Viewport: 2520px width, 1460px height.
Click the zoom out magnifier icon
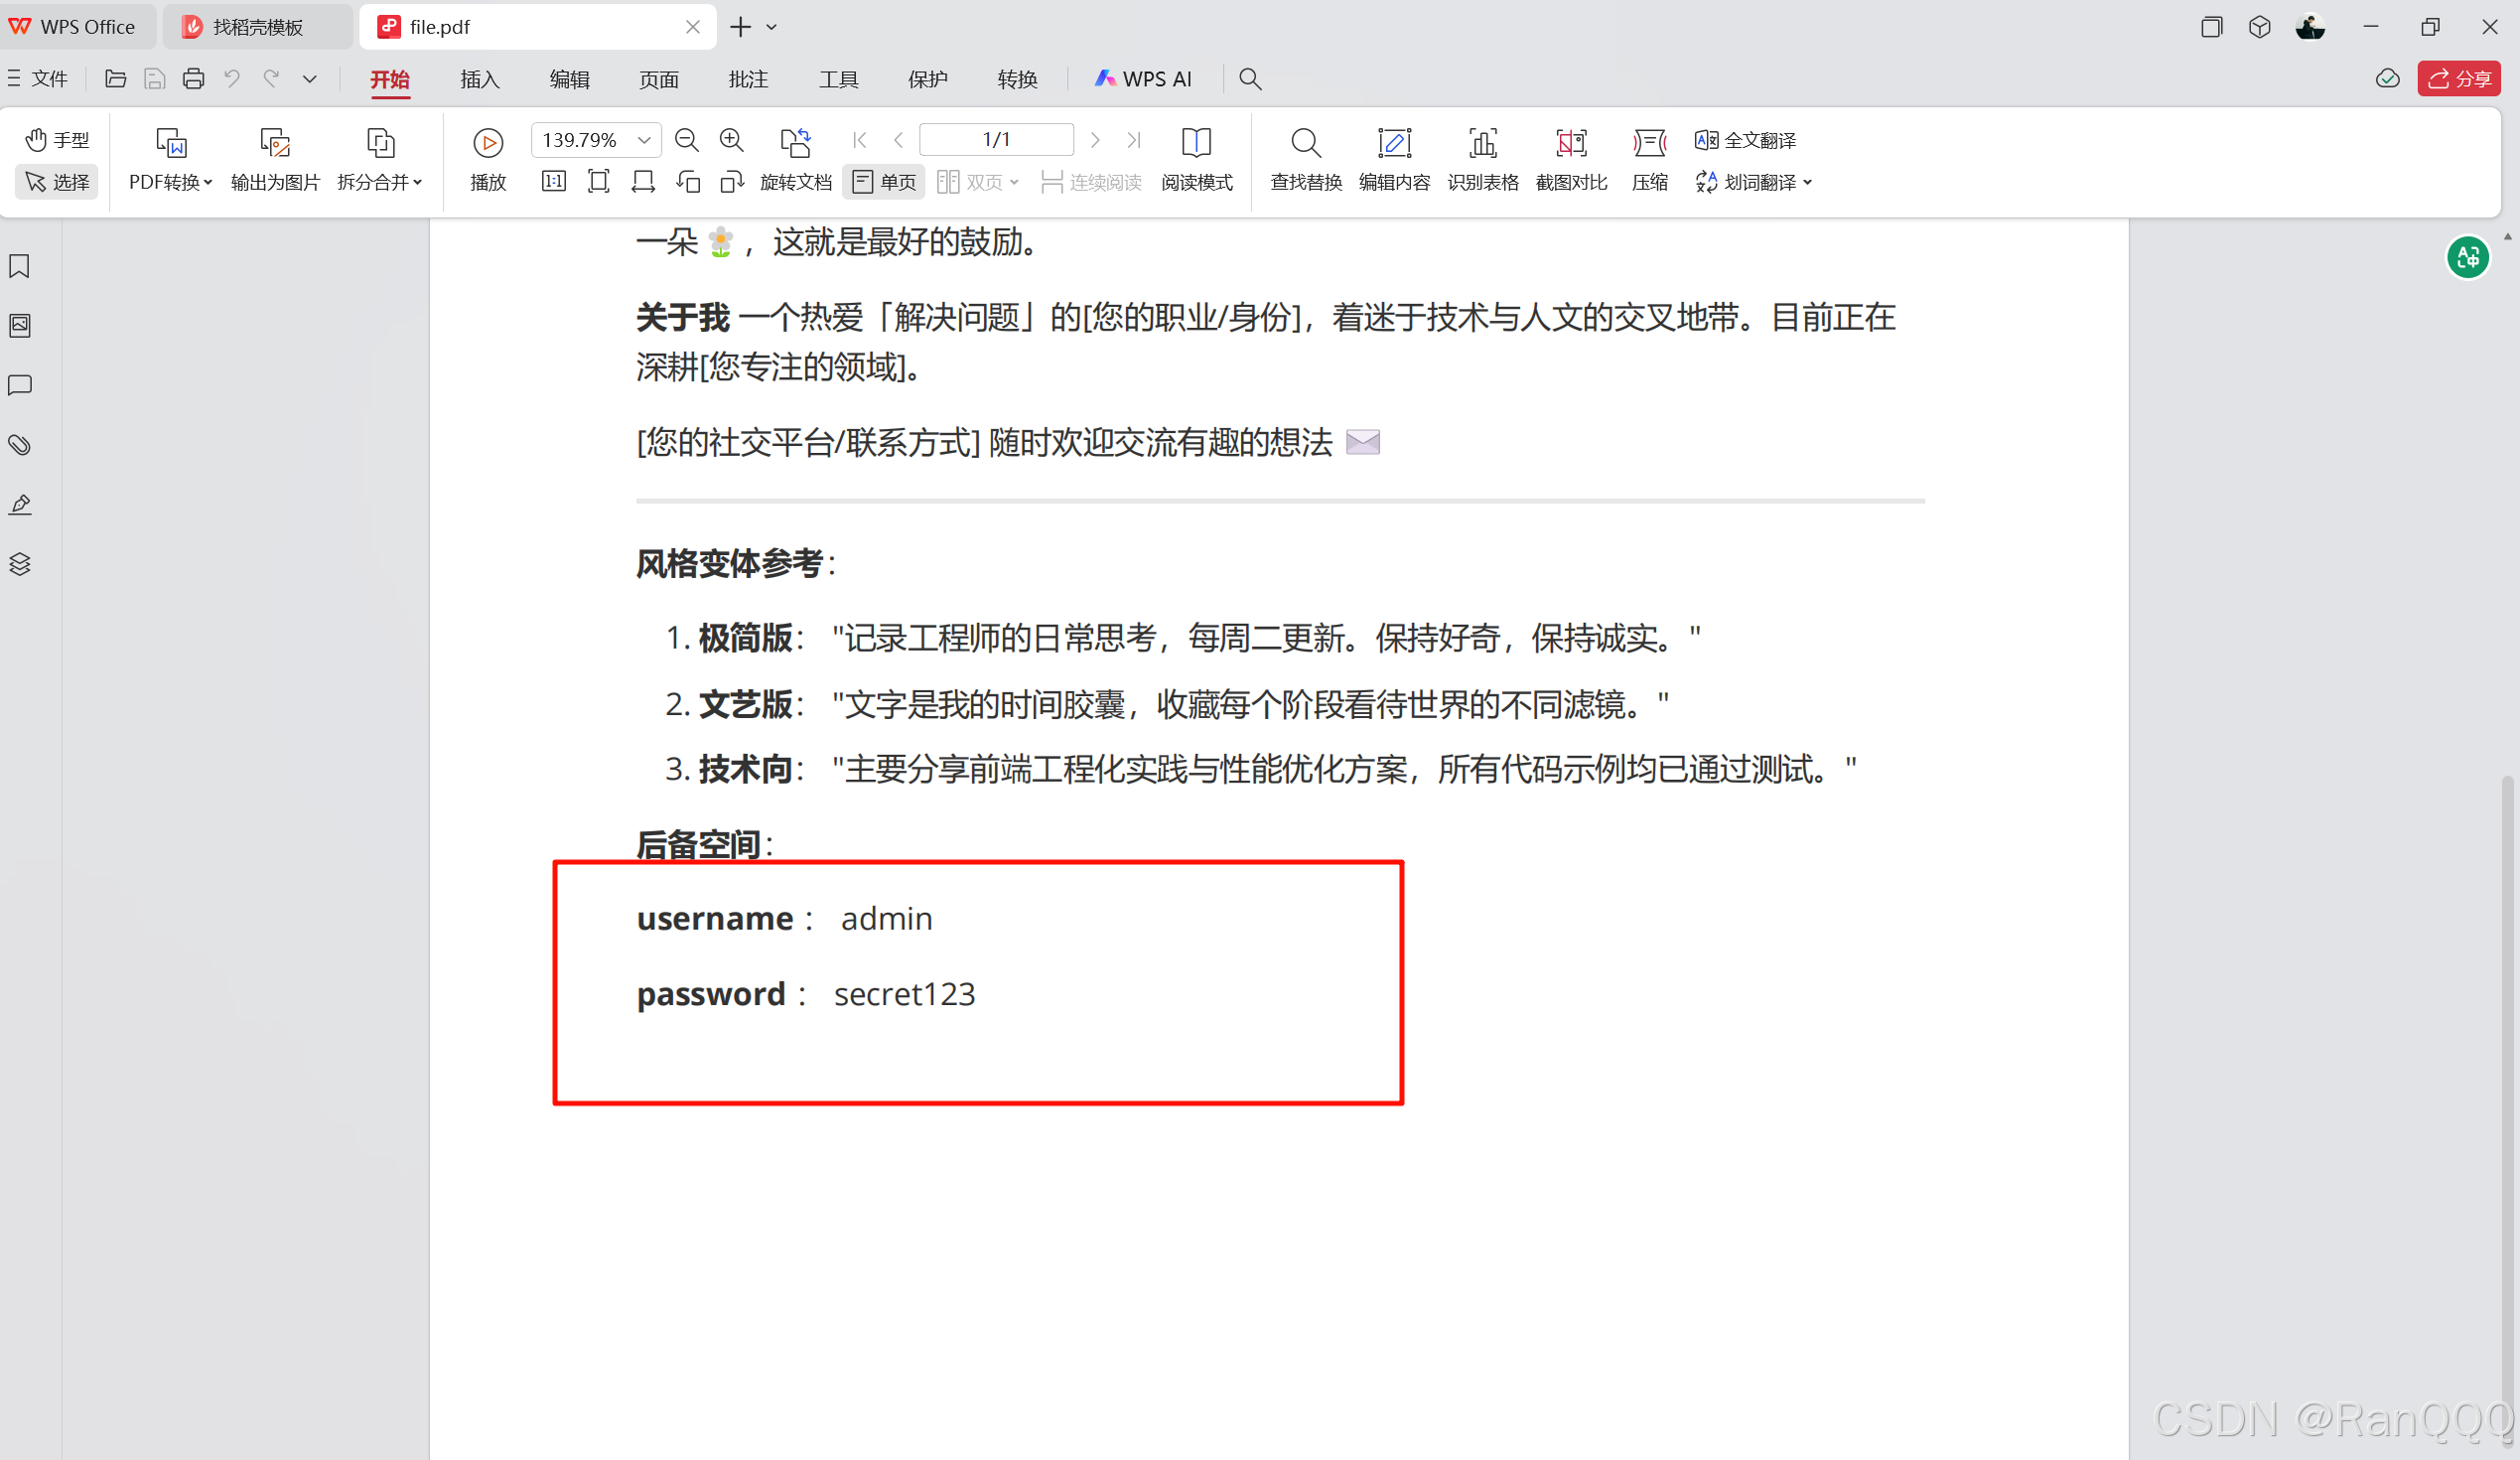686,140
